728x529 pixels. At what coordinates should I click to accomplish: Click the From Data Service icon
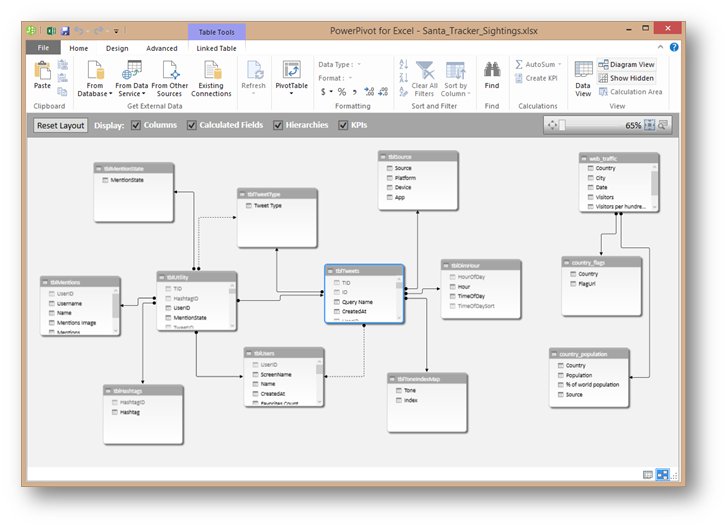[132, 70]
